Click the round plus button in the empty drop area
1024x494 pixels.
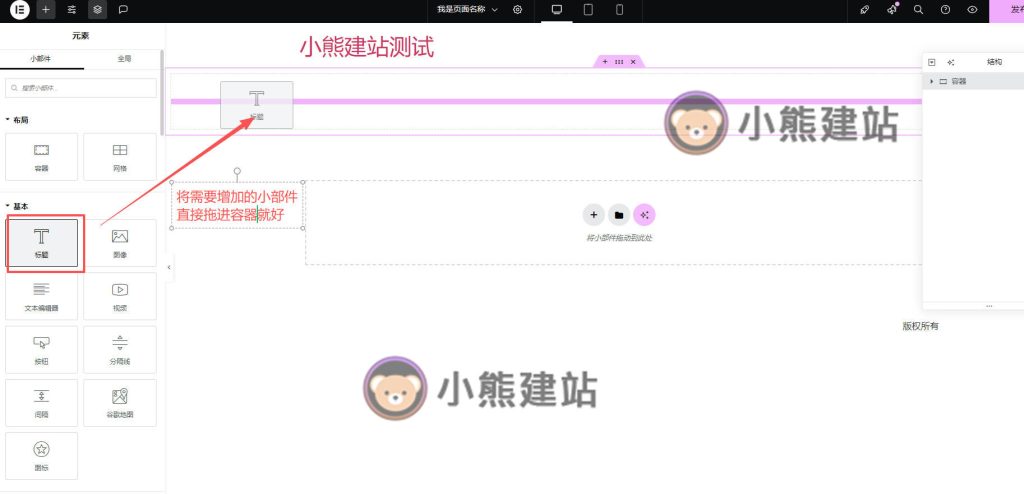(x=593, y=215)
